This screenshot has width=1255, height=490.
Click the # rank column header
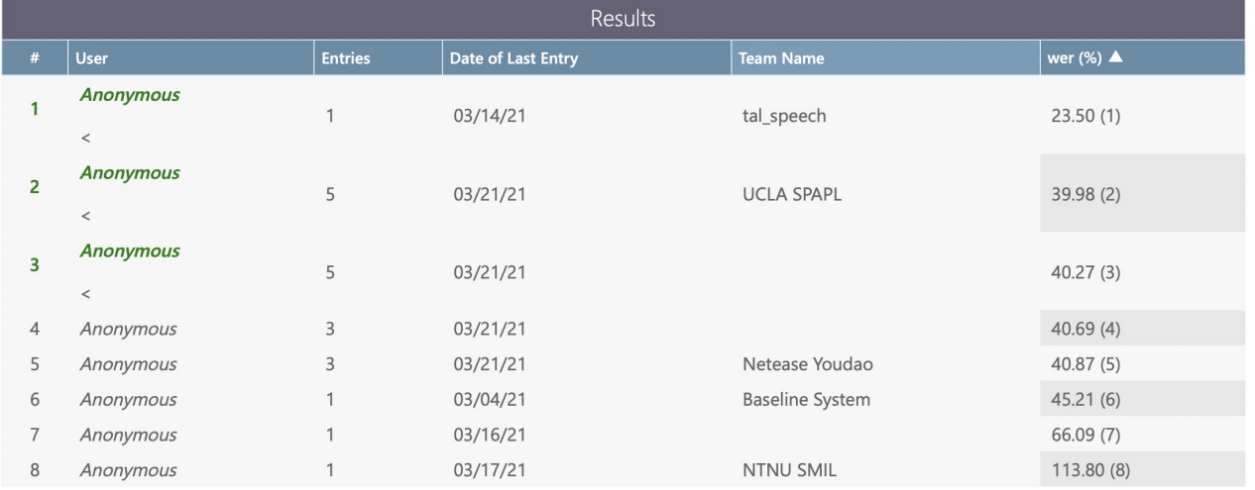click(x=34, y=59)
